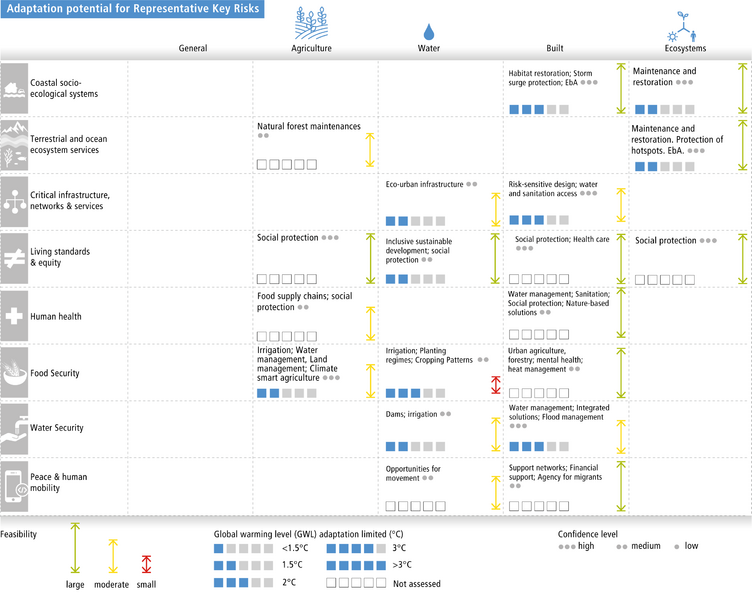
Task: Click Maintenance and restoration. Protection of hotspots text
Action: [677, 140]
